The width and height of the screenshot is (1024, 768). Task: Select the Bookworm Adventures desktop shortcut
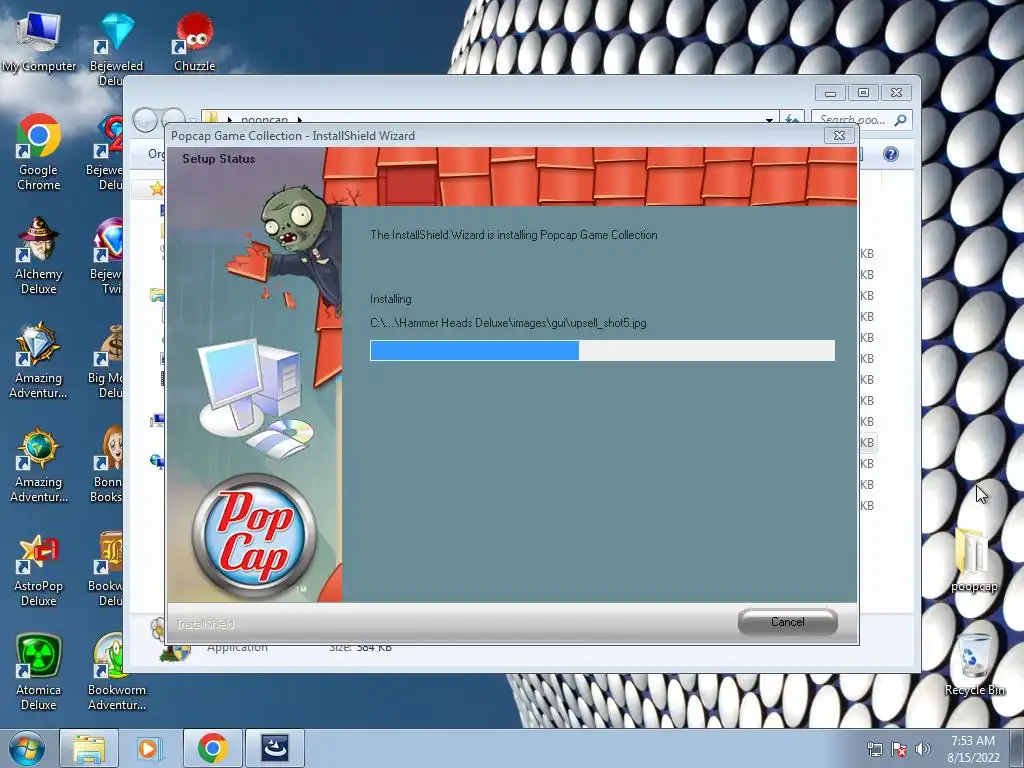[x=117, y=672]
